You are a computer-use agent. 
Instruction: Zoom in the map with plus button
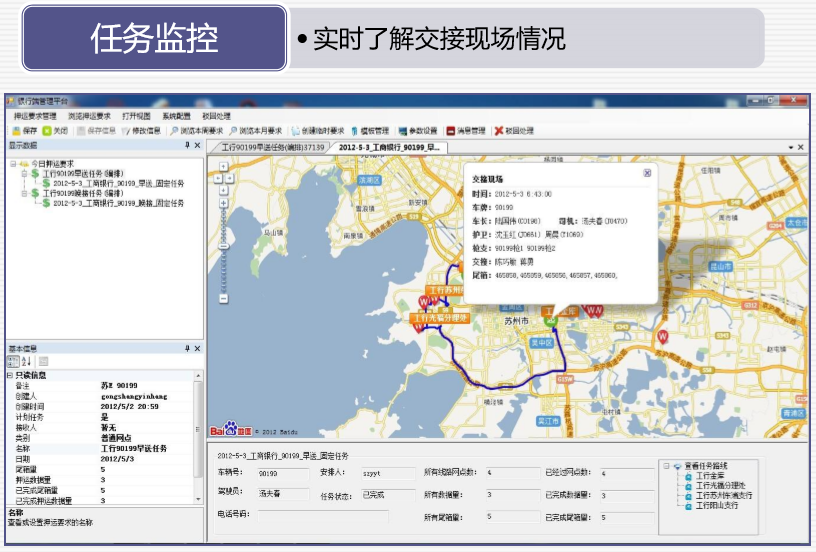[223, 203]
